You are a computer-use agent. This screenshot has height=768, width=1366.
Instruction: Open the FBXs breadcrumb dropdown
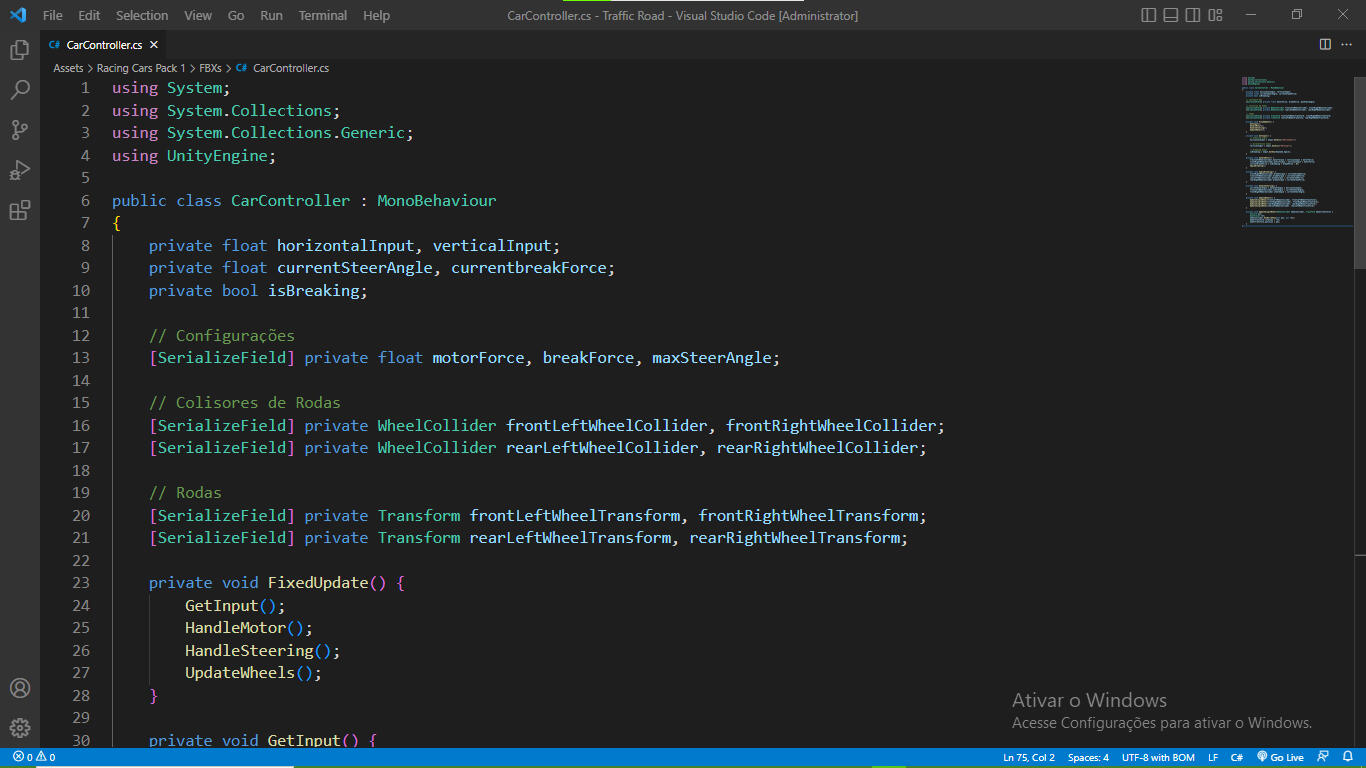click(210, 67)
